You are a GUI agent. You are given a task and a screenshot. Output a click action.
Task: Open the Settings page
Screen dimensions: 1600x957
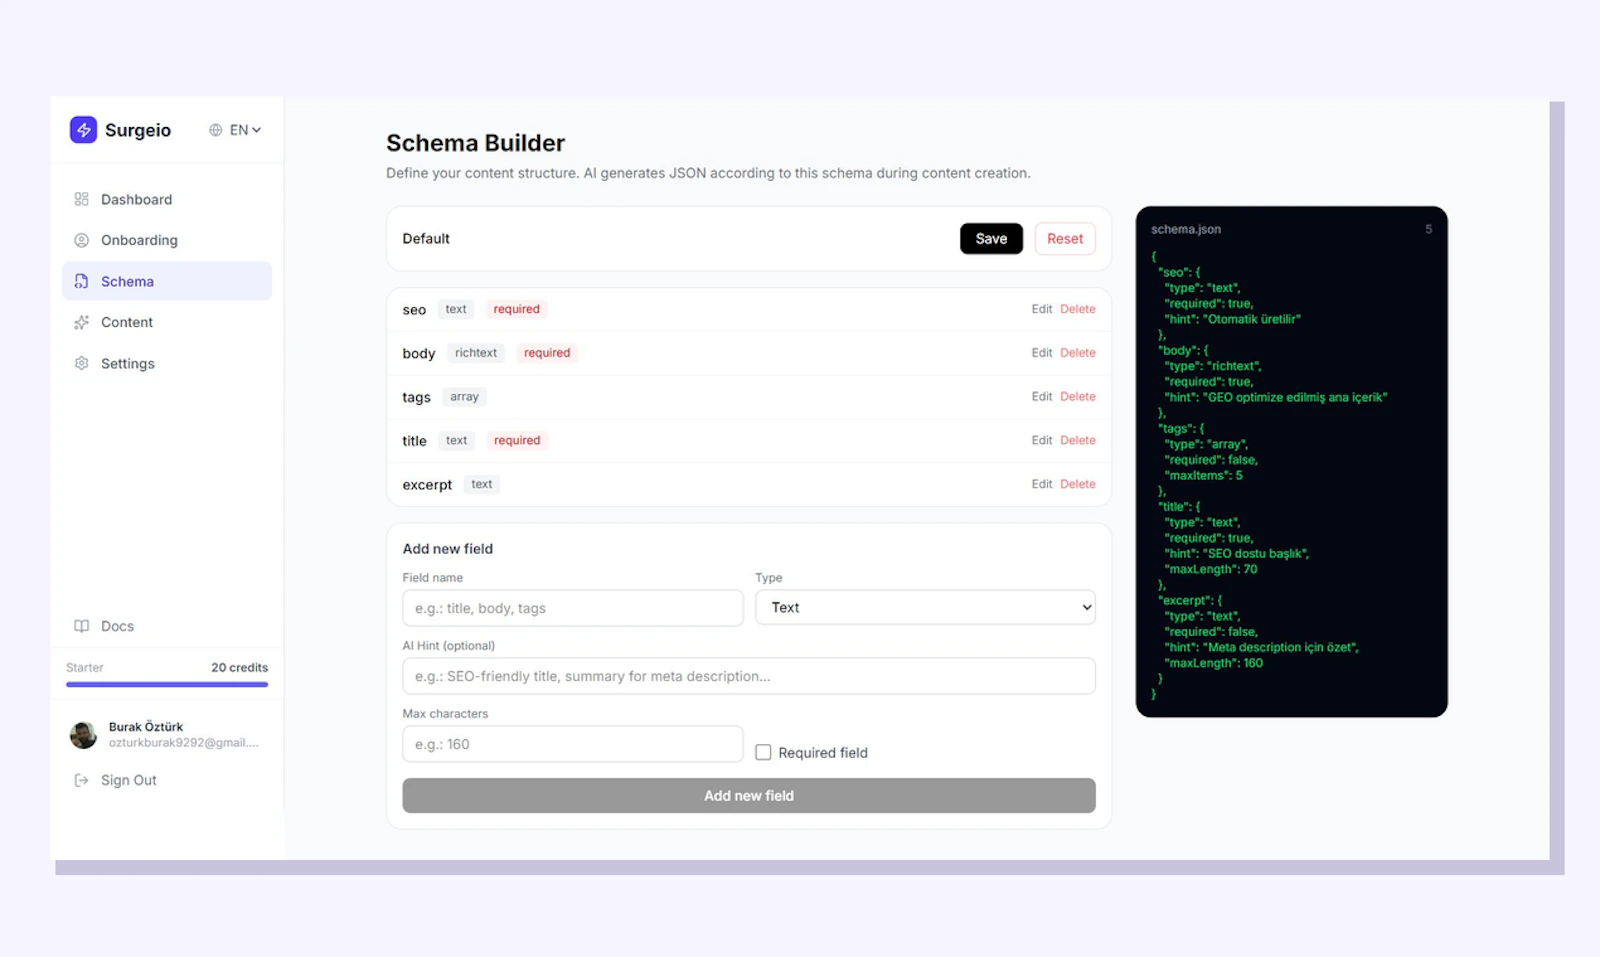(x=167, y=363)
